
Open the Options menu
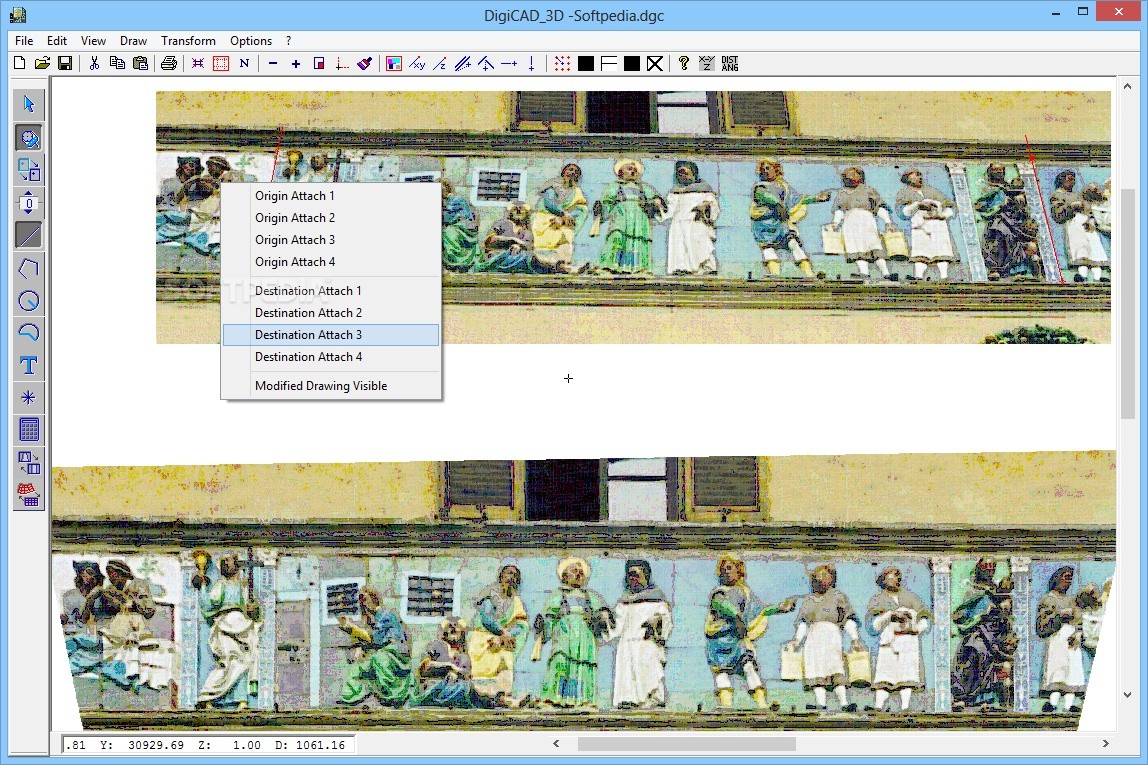(x=250, y=41)
